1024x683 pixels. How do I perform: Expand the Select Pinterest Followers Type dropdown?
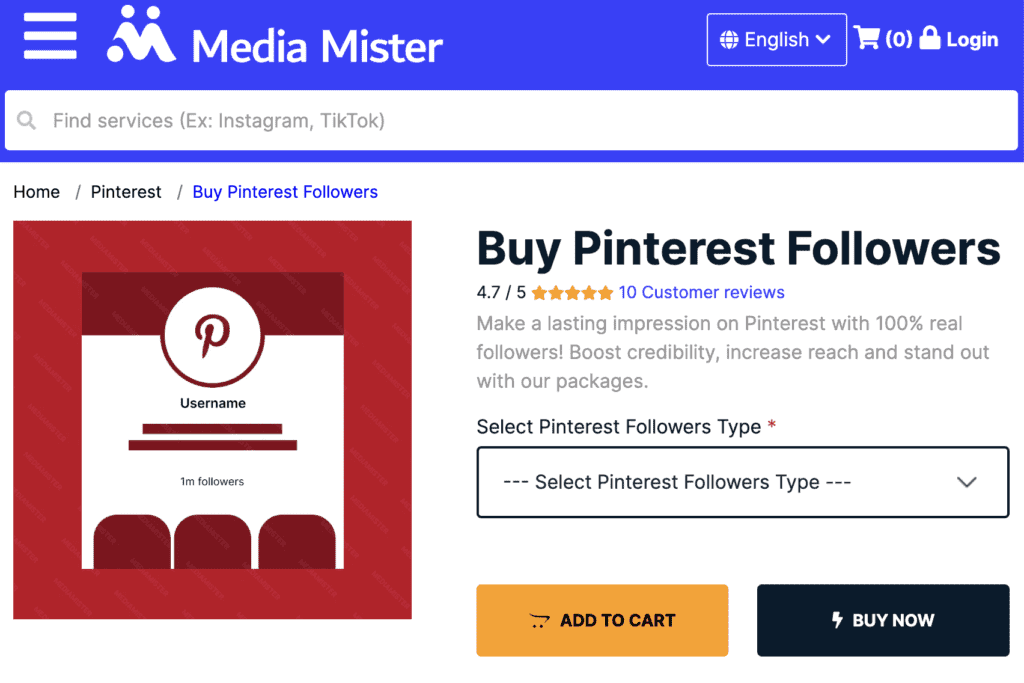[742, 481]
